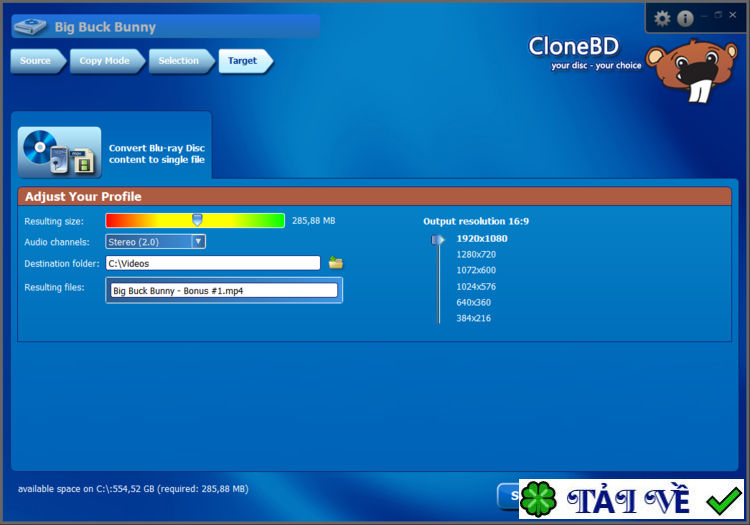Viewport: 750px width, 525px height.
Task: Close the CloneBD window
Action: pos(732,15)
